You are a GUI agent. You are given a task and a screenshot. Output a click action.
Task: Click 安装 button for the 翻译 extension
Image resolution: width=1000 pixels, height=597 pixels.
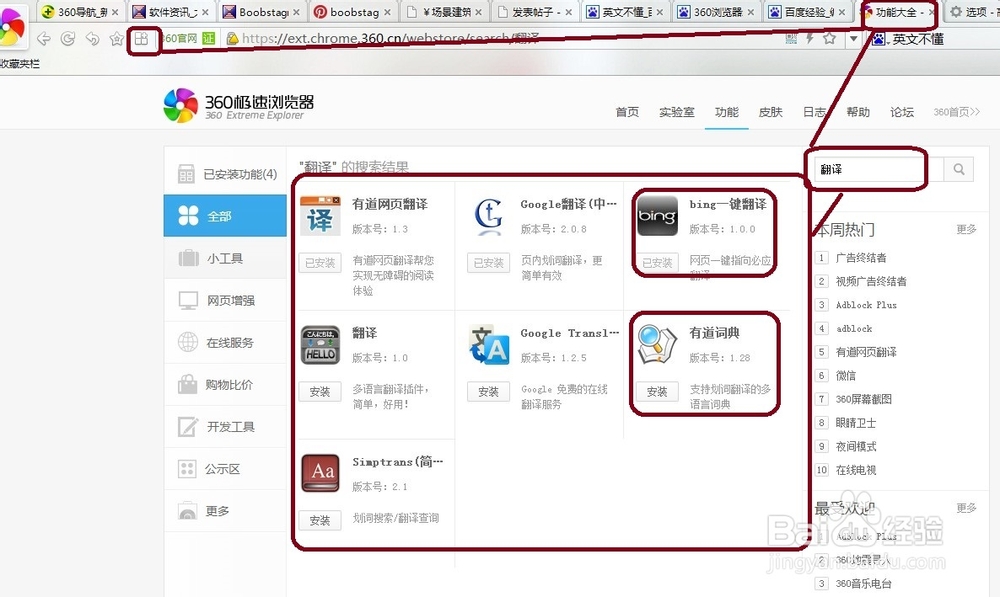coord(319,391)
